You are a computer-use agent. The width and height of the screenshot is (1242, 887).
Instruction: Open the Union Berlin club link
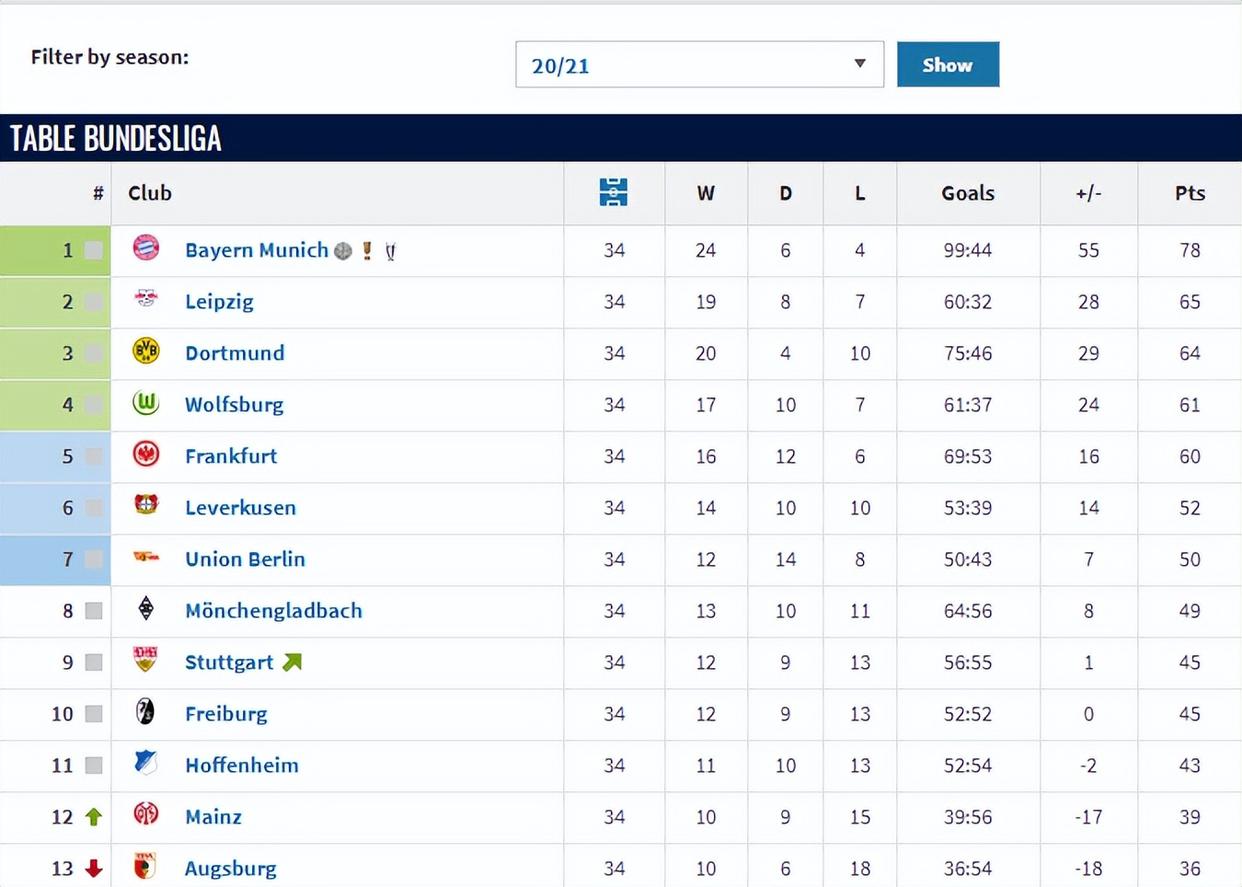[245, 559]
